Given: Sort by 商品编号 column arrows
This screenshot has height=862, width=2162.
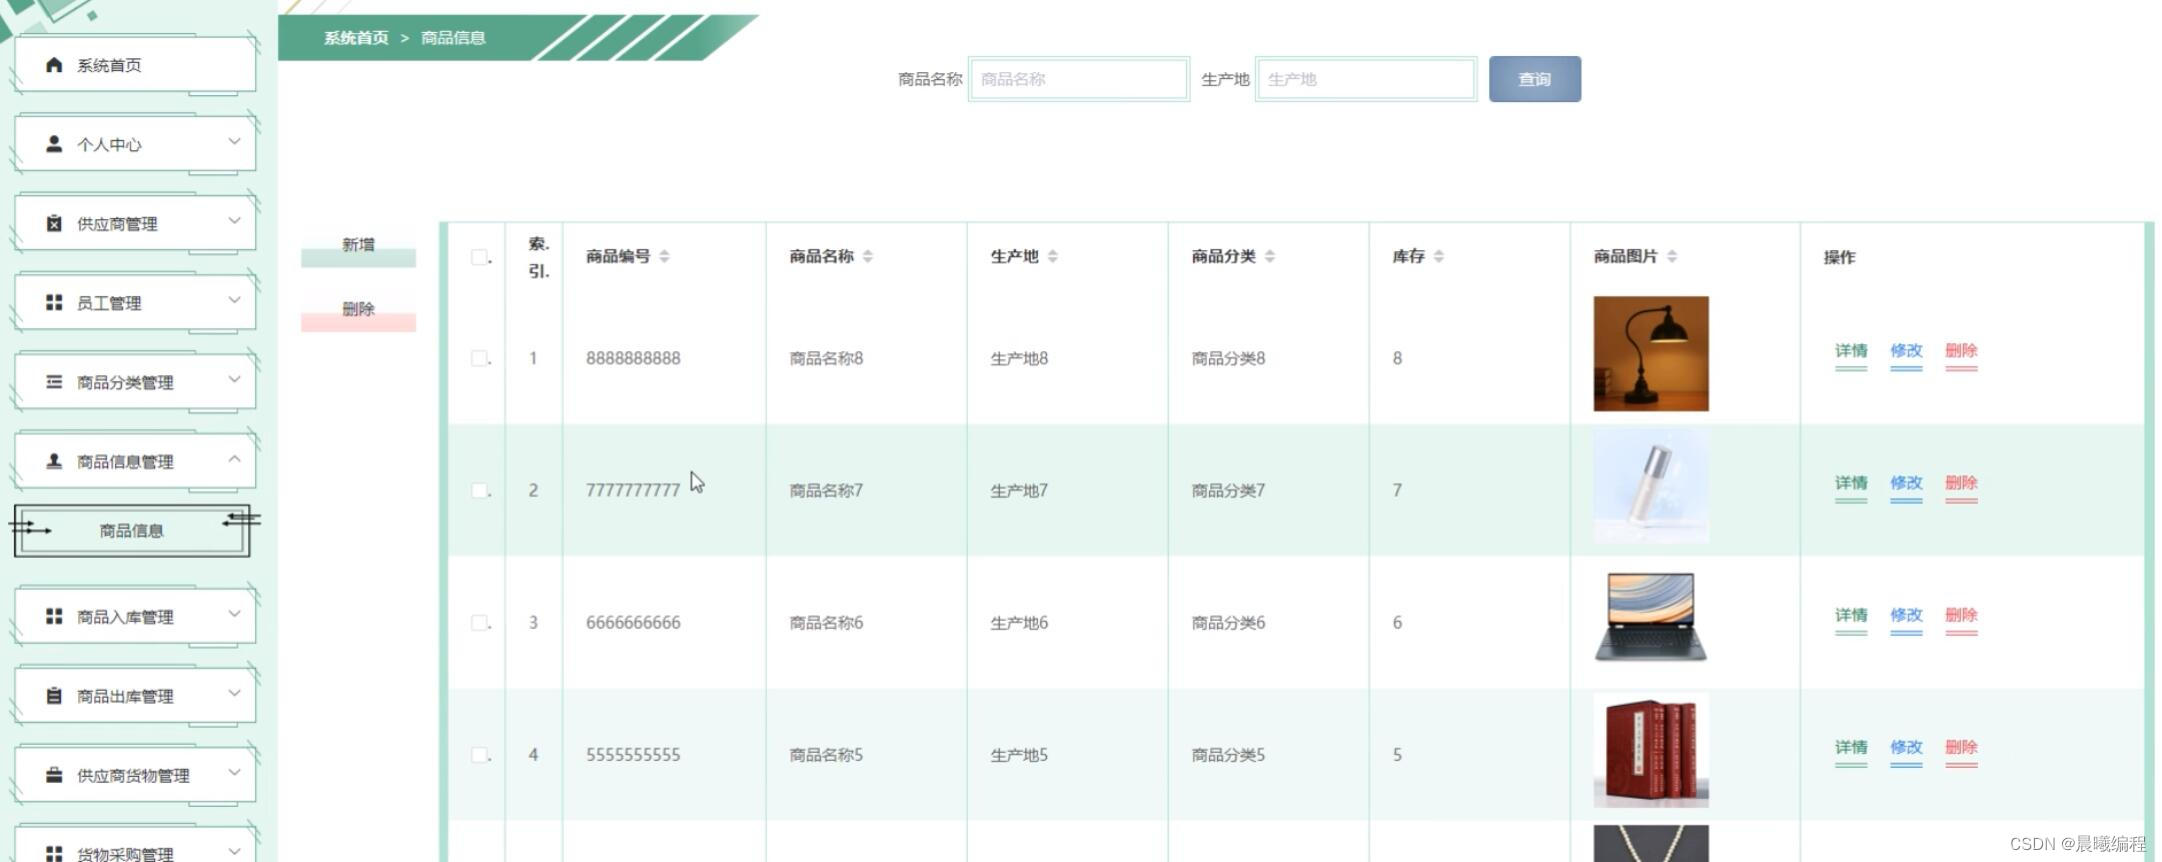Looking at the screenshot, I should coord(664,256).
